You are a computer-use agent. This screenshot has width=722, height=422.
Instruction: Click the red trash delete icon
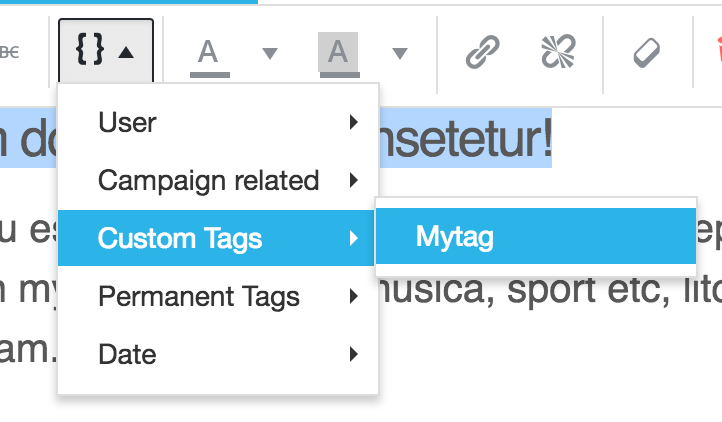click(711, 52)
